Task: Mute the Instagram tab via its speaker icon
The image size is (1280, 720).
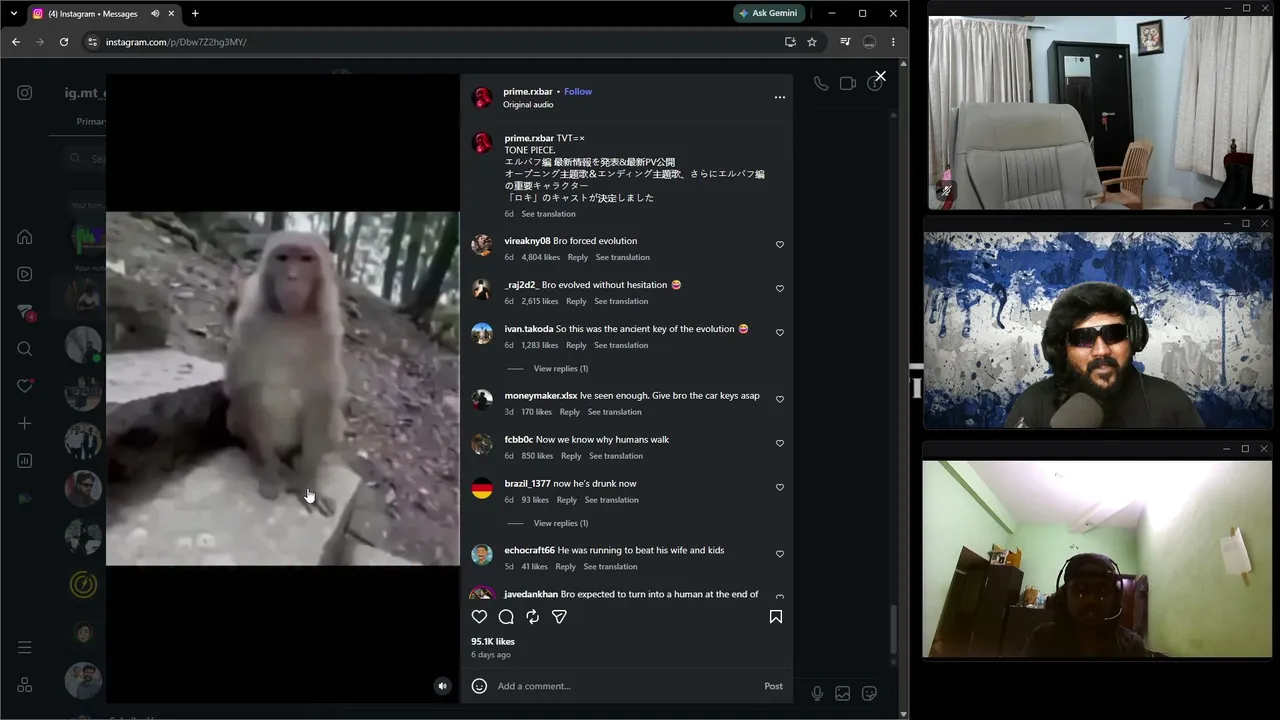Action: pyautogui.click(x=155, y=14)
